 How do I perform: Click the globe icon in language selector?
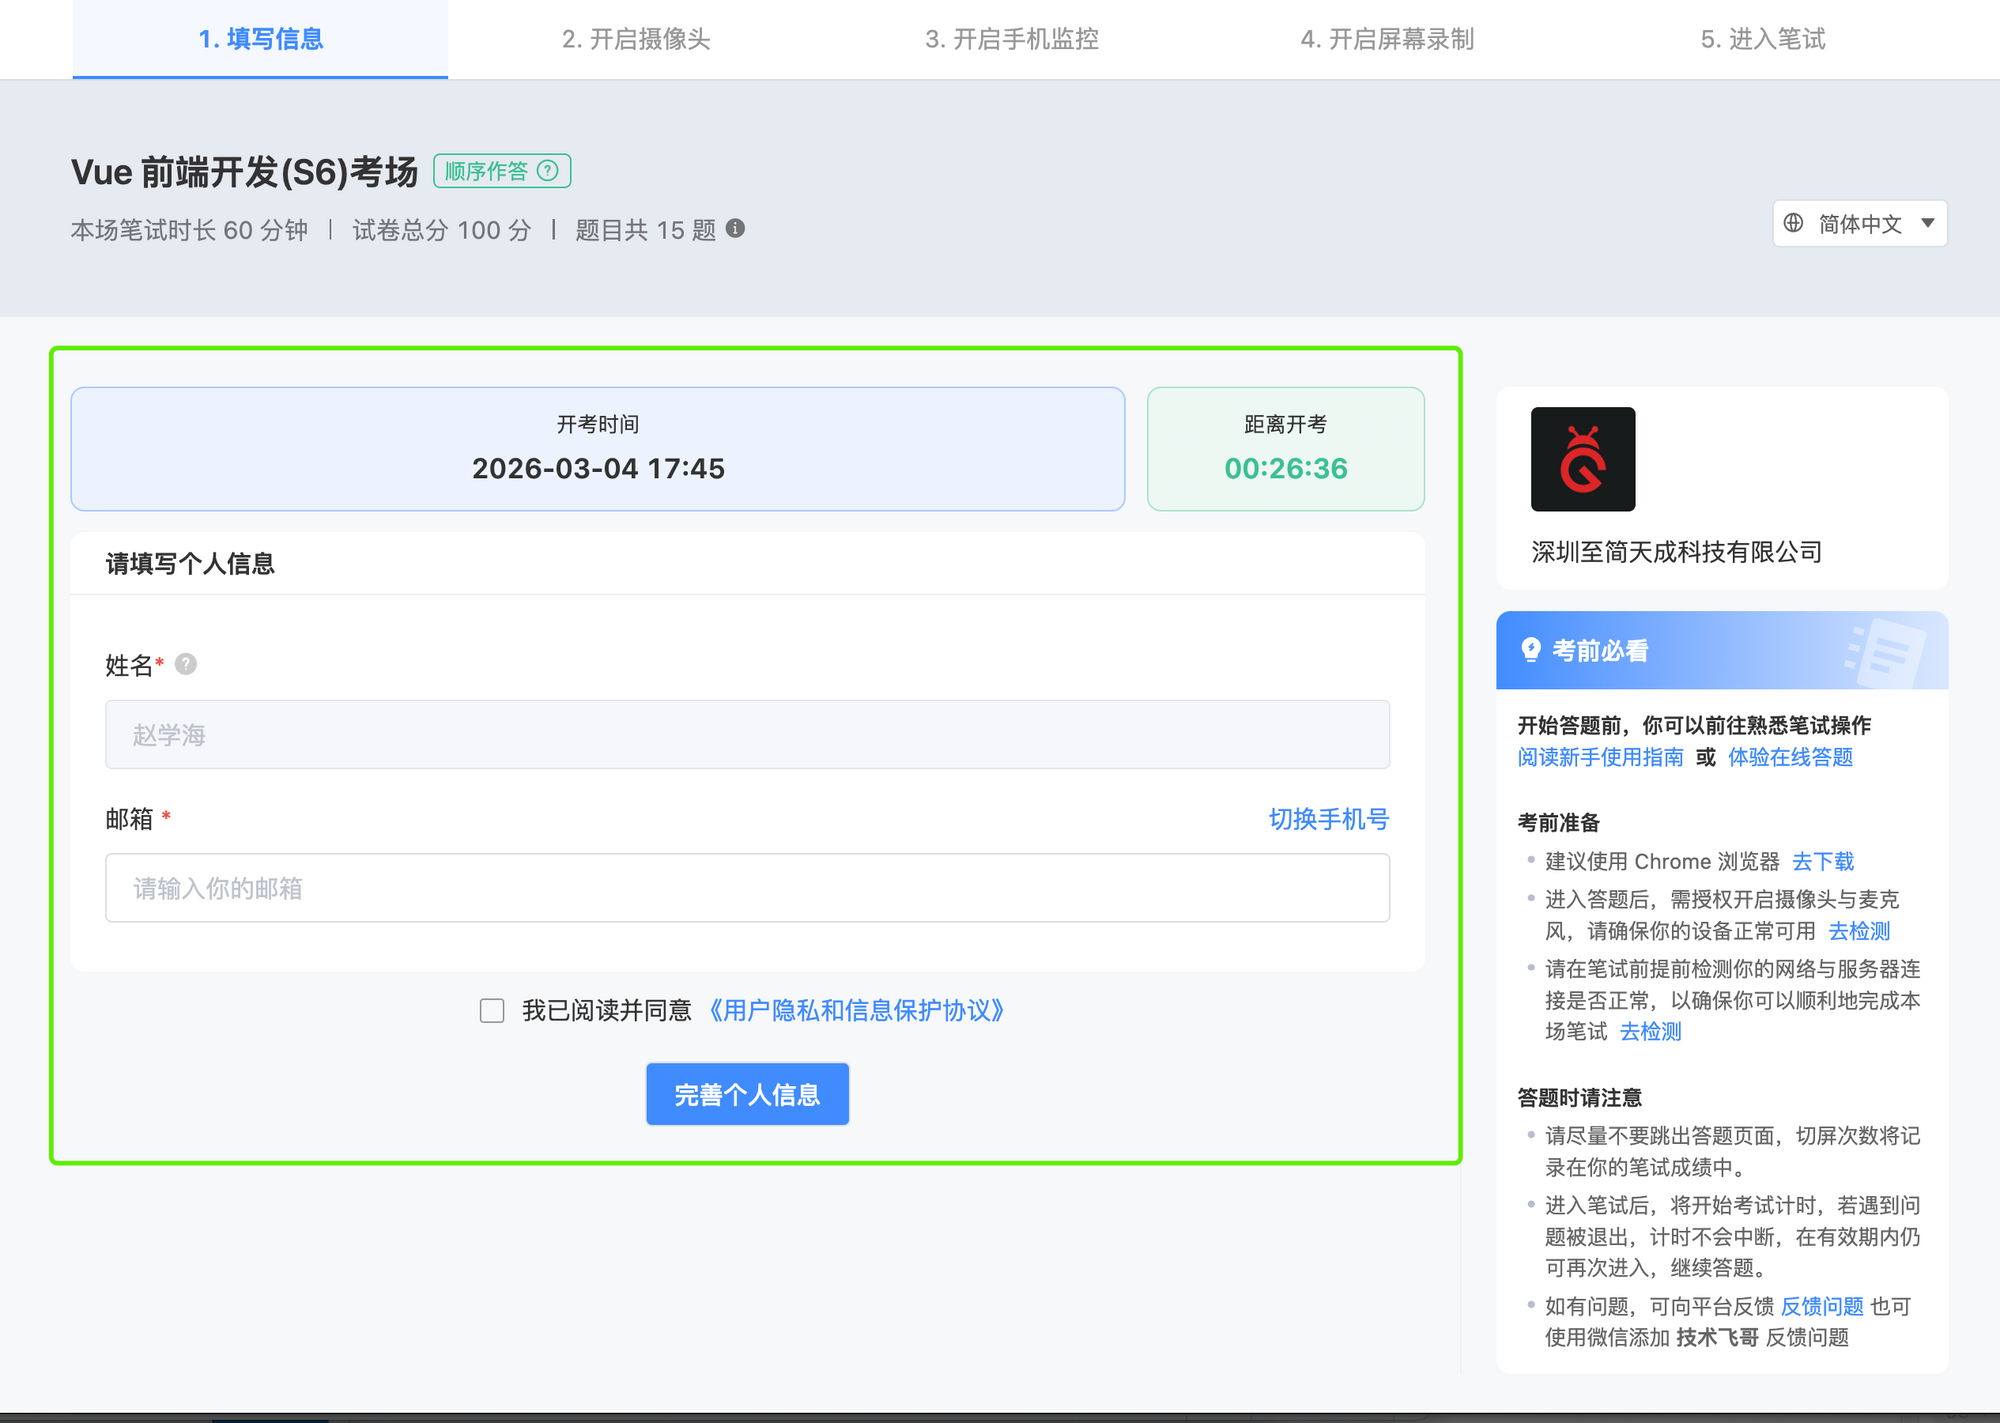click(1793, 223)
